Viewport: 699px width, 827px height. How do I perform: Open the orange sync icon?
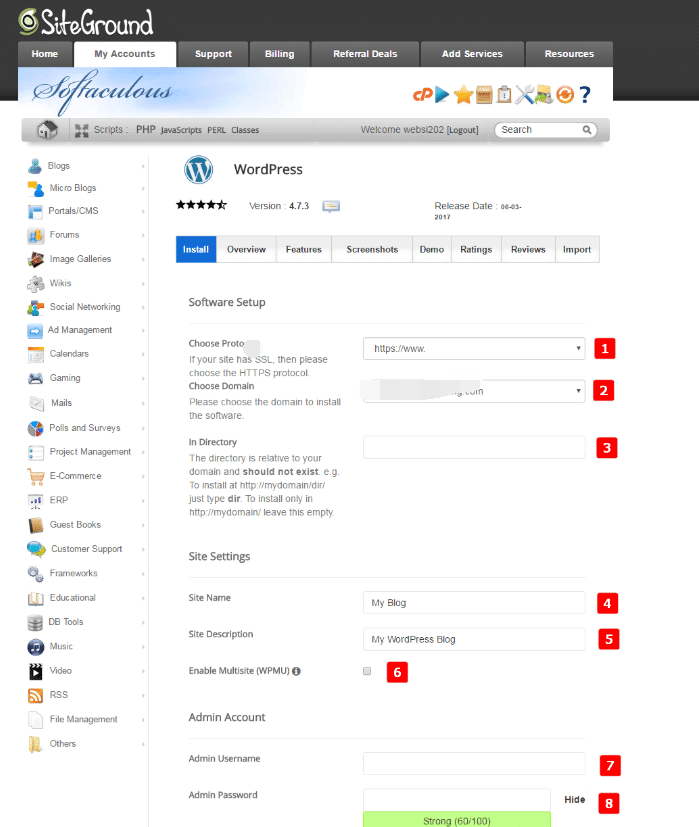point(565,95)
